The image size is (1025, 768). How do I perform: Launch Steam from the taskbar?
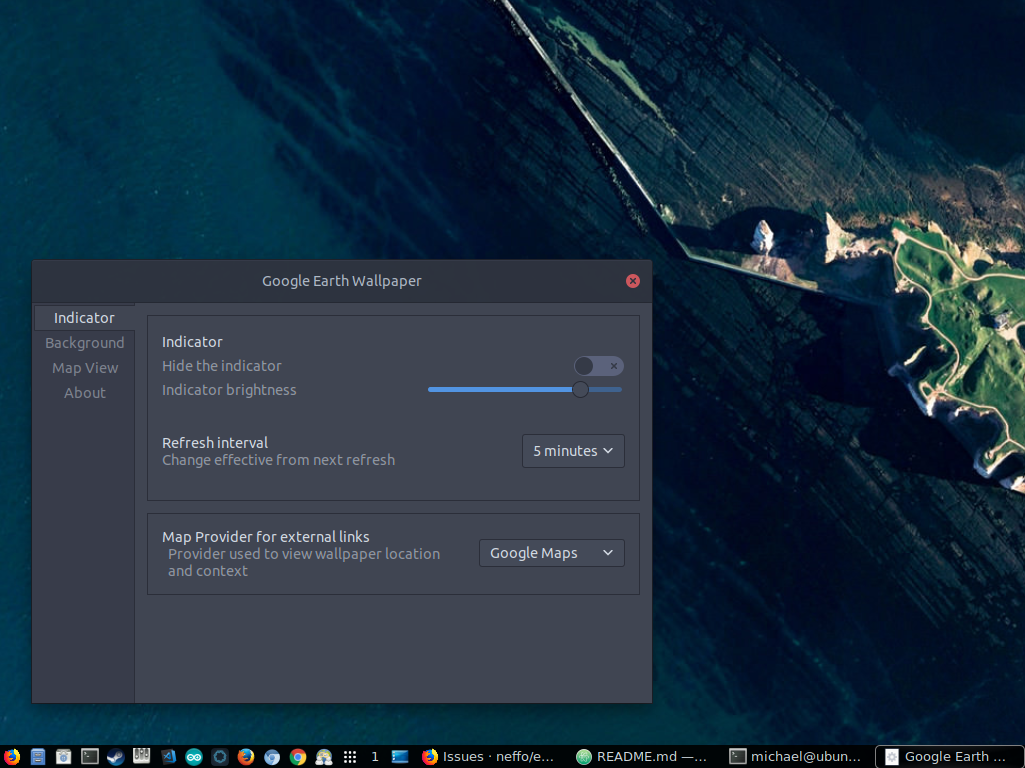click(116, 757)
